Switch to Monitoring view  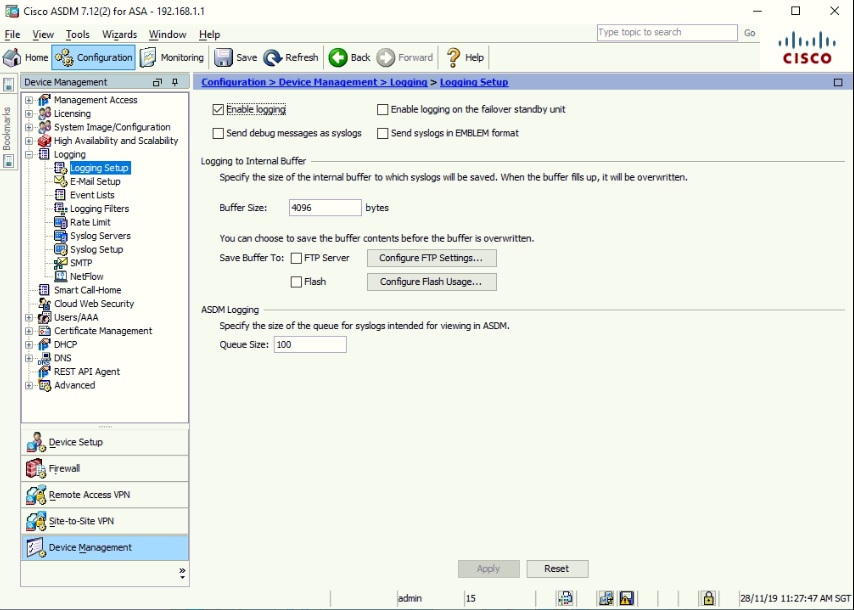172,57
